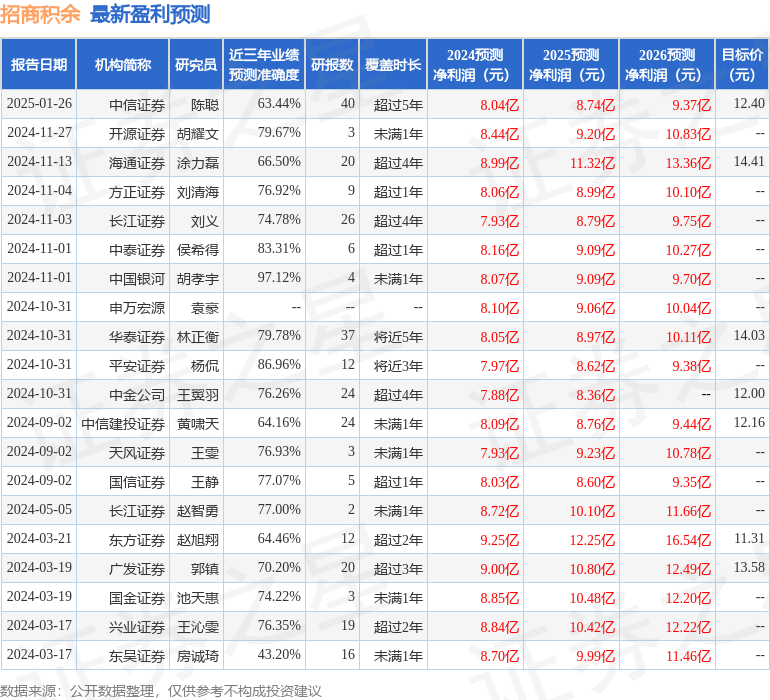770x700 pixels.
Task: Click 中信建投证券 in the table
Action: [x=123, y=424]
